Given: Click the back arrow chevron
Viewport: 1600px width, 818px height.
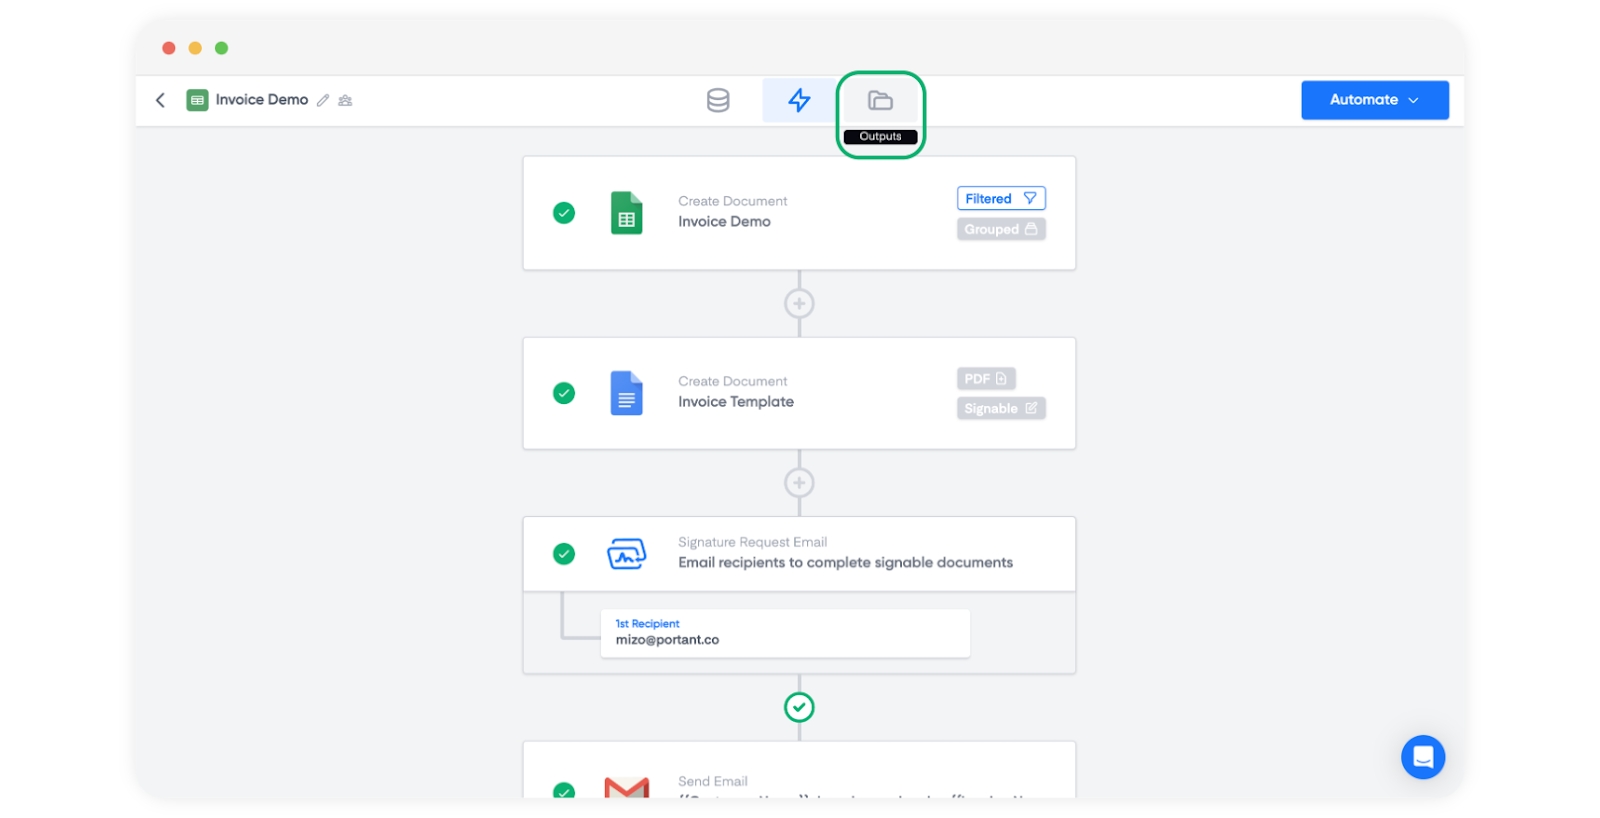Looking at the screenshot, I should [160, 100].
